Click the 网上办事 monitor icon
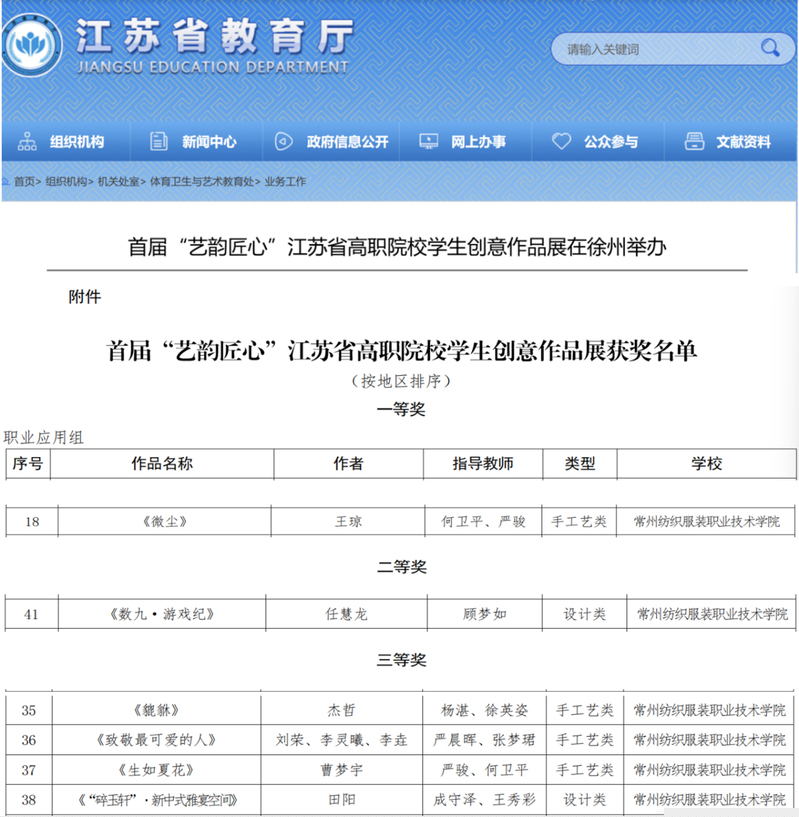This screenshot has height=817, width=799. (428, 142)
